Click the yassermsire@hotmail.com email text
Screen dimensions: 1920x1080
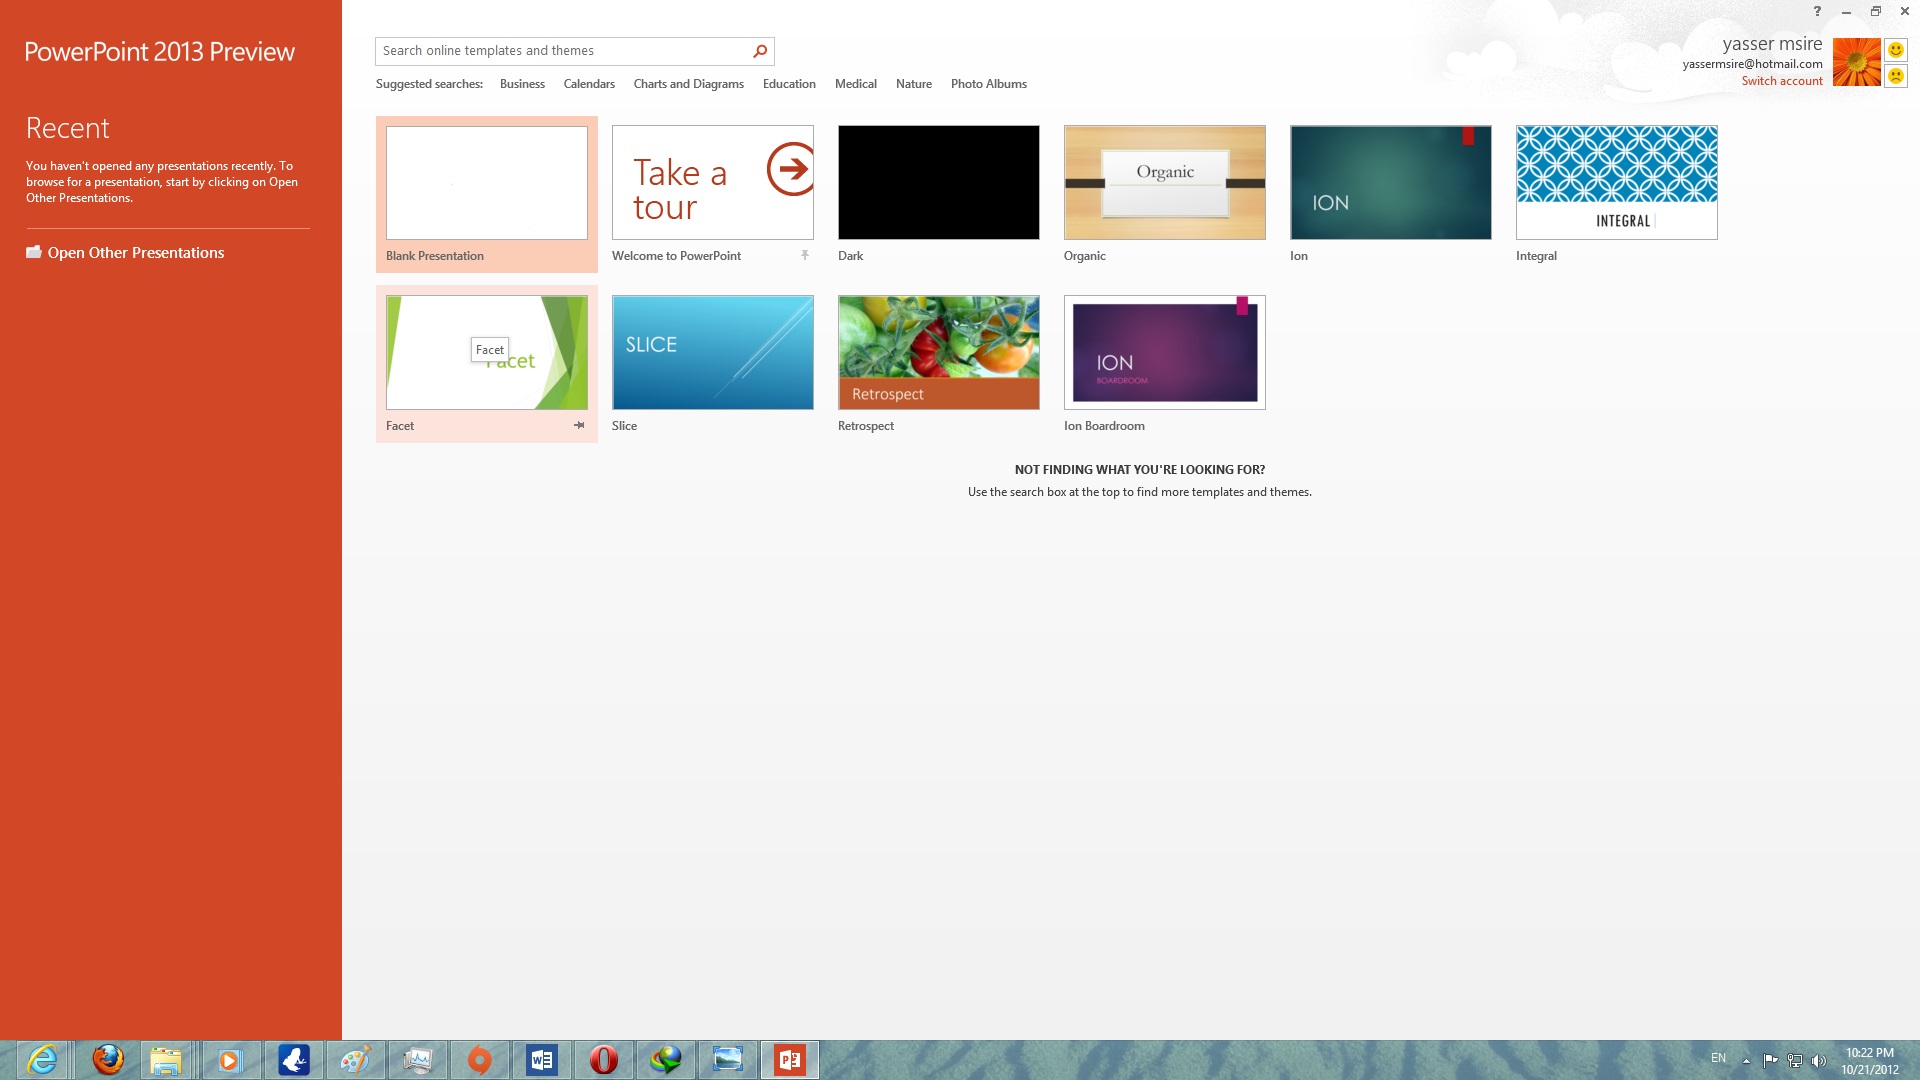[1752, 64]
